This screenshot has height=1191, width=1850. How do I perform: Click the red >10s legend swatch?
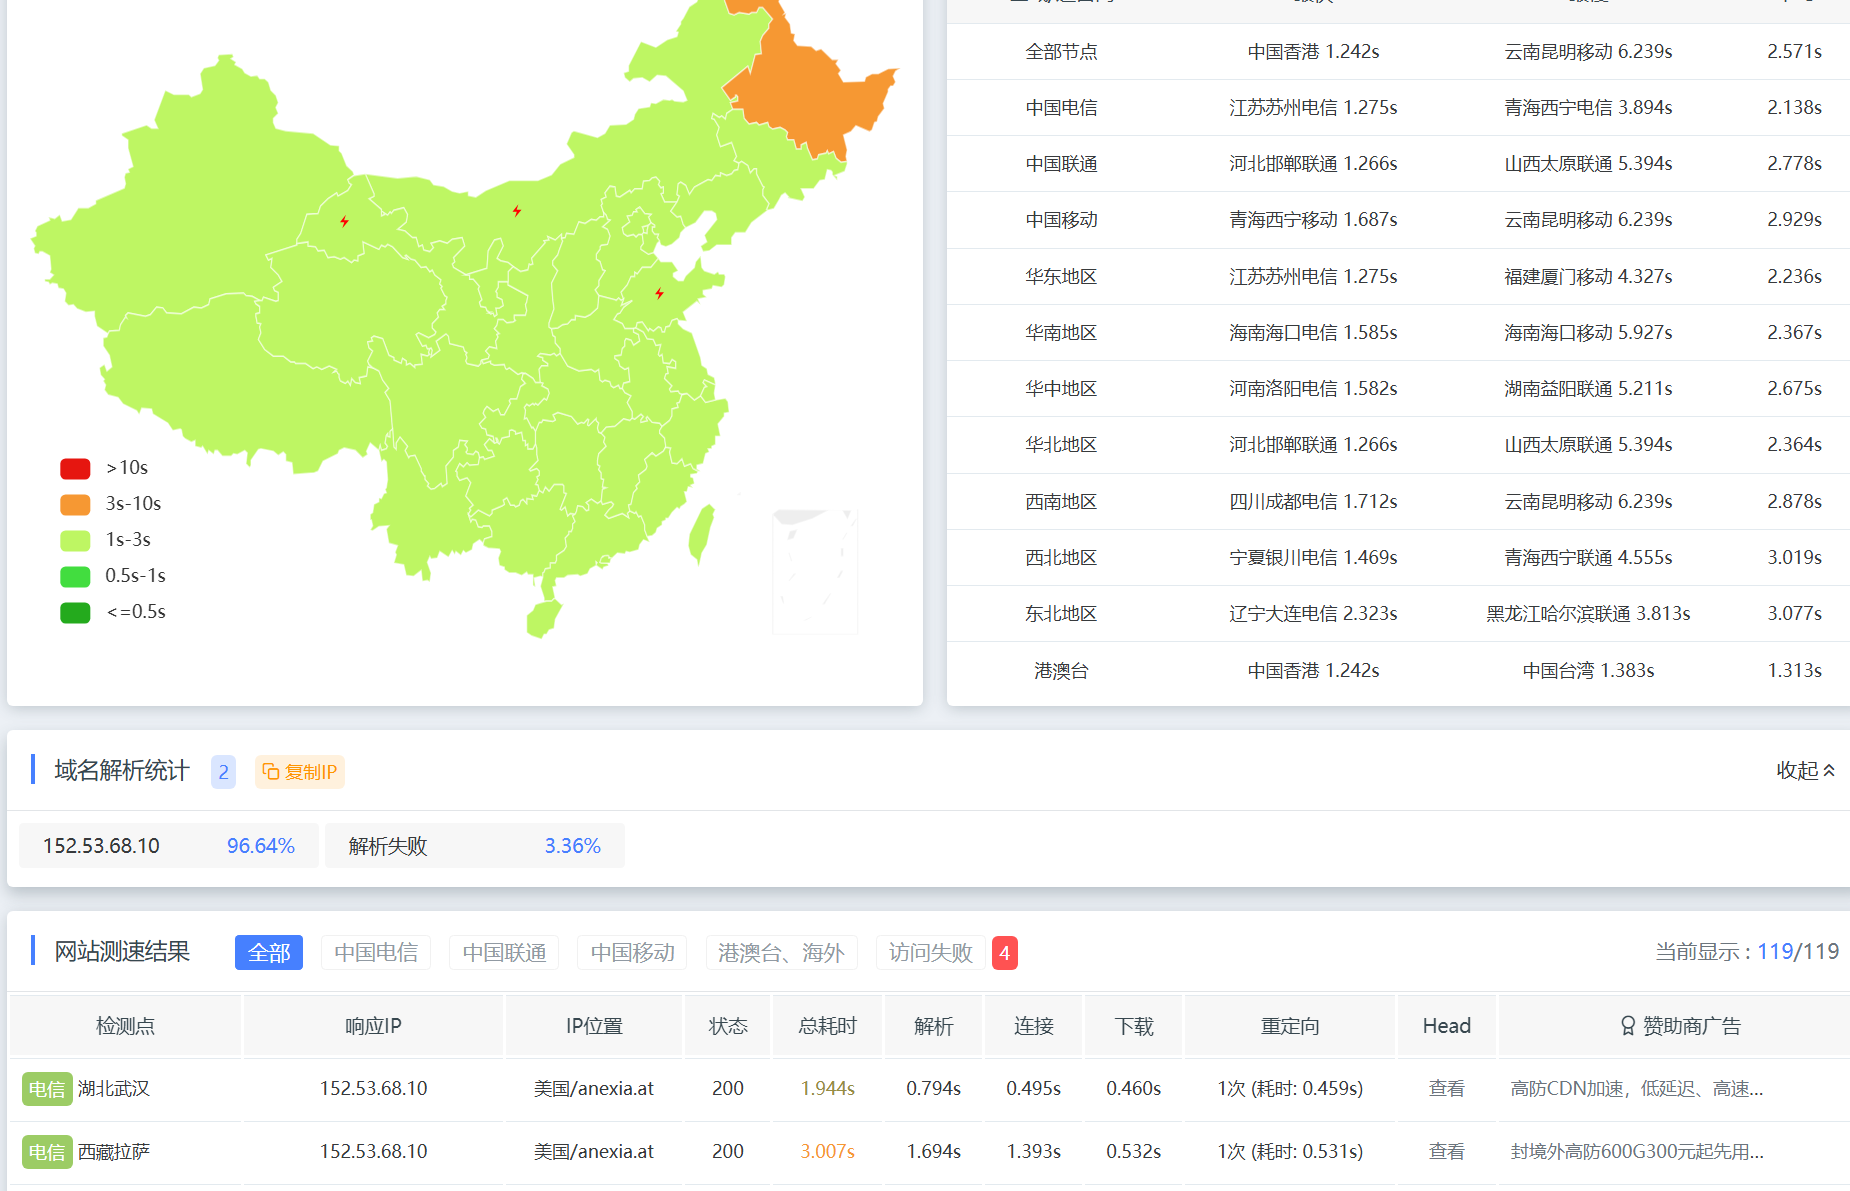(75, 468)
